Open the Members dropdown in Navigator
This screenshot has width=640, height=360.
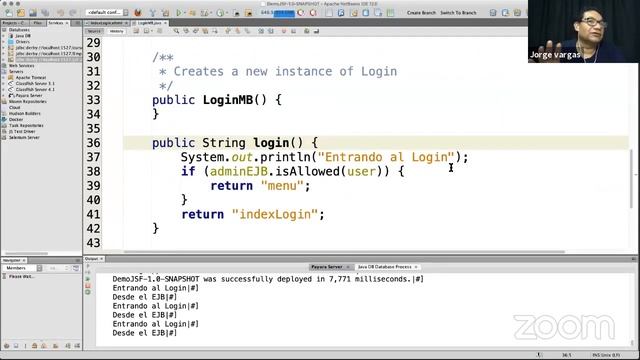pyautogui.click(x=22, y=268)
